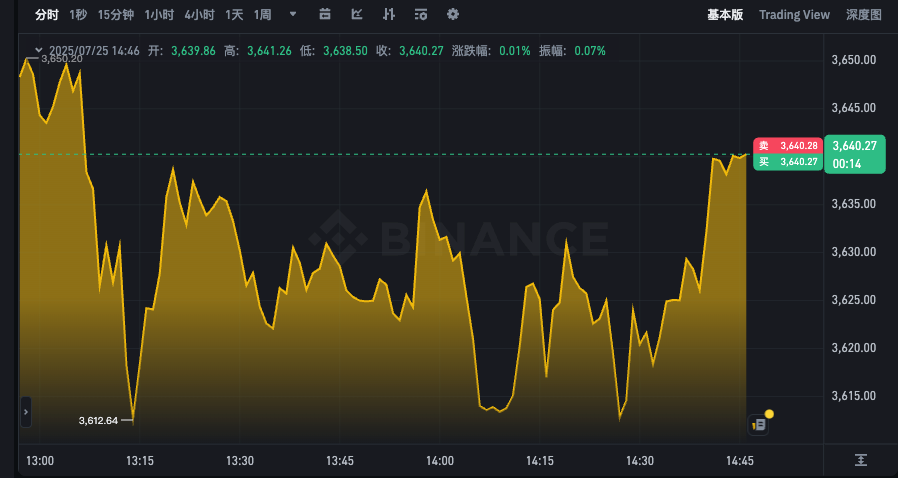Switch to the 15分钟 interval
Screen dimensions: 898x478
pyautogui.click(x=116, y=15)
